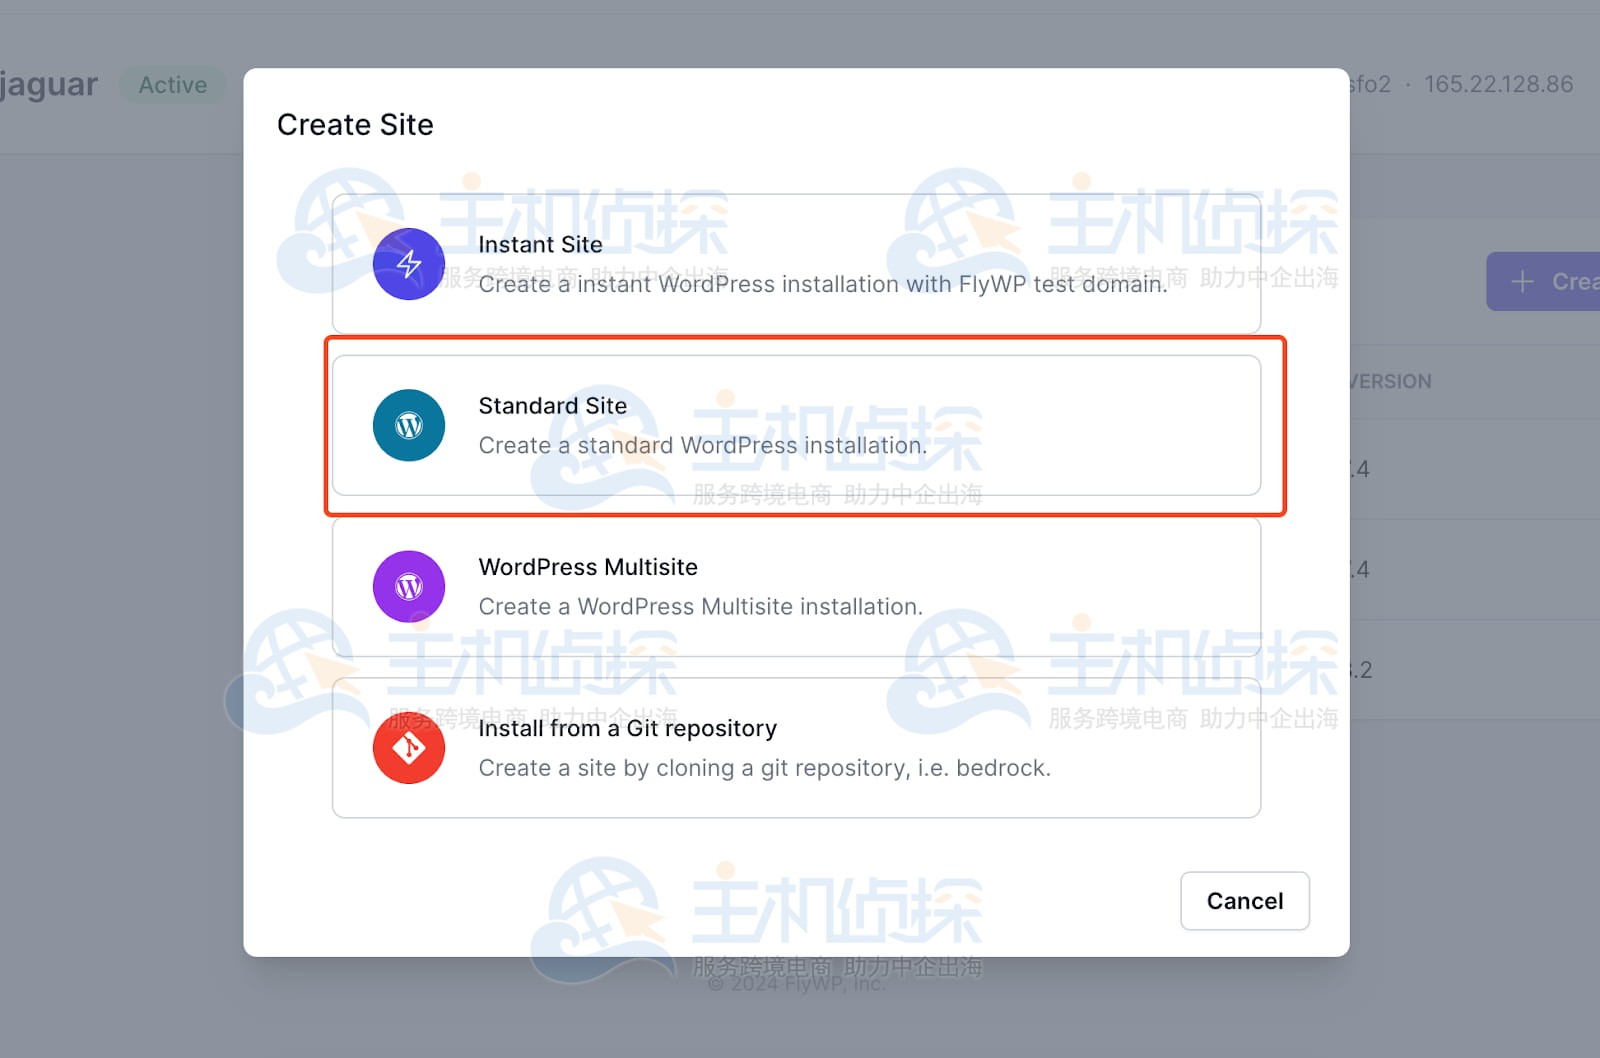The image size is (1600, 1058).
Task: Click the Create button label behind dialog
Action: [1575, 282]
